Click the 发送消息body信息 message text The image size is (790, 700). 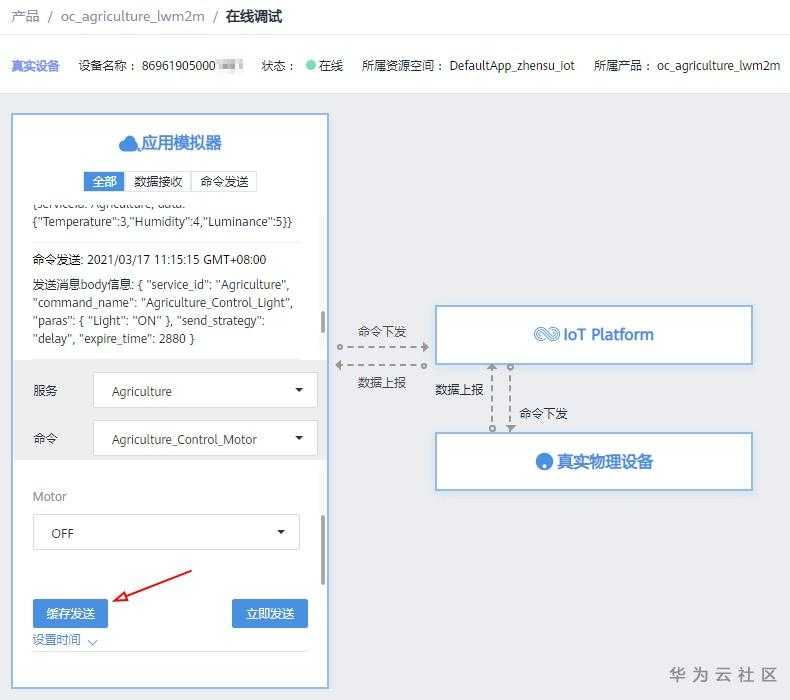pyautogui.click(x=163, y=311)
